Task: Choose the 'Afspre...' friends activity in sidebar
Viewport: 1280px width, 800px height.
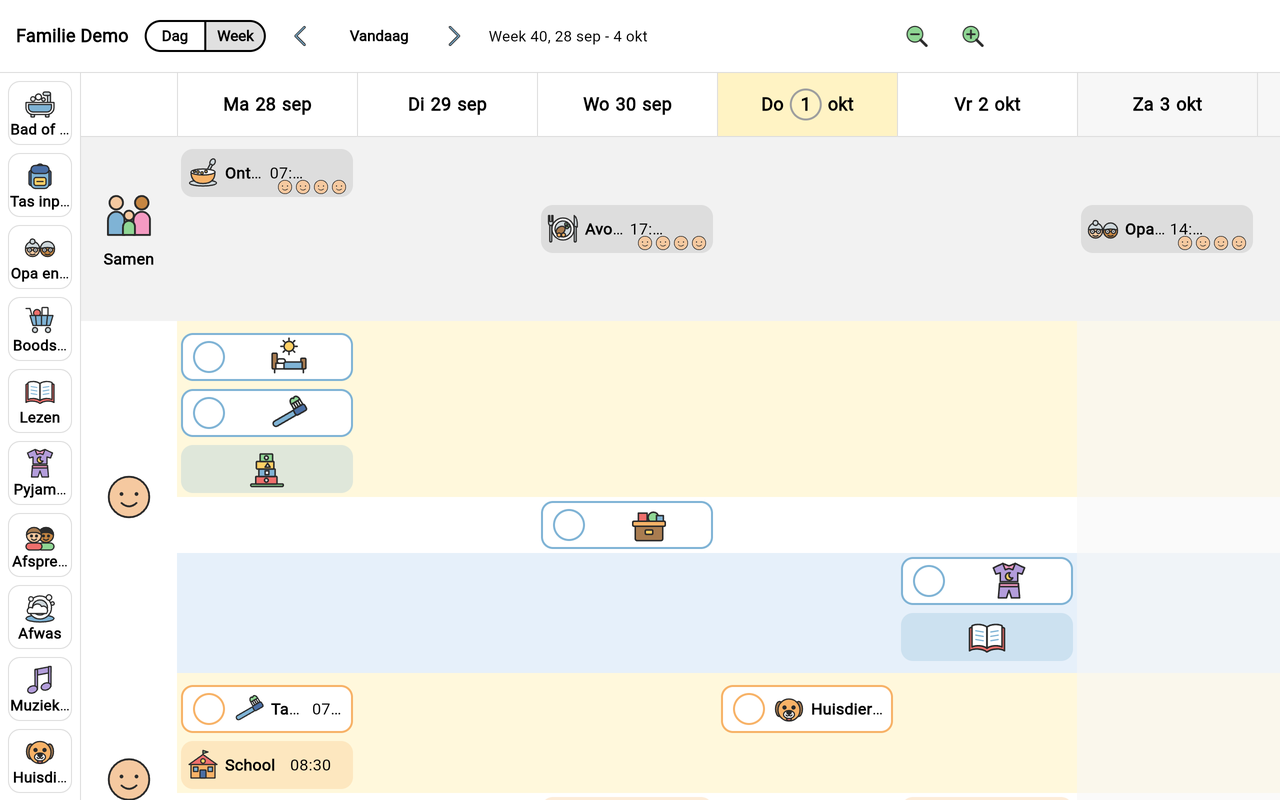Action: 40,545
